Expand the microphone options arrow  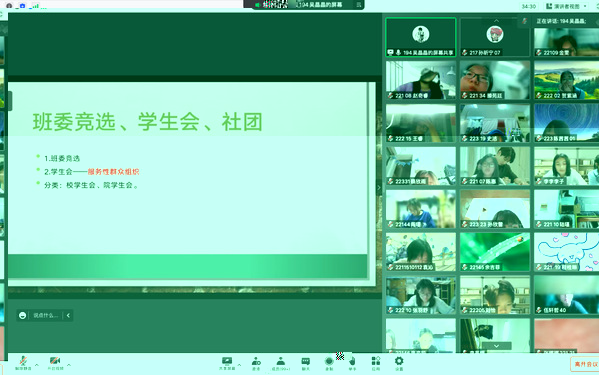tap(37, 365)
